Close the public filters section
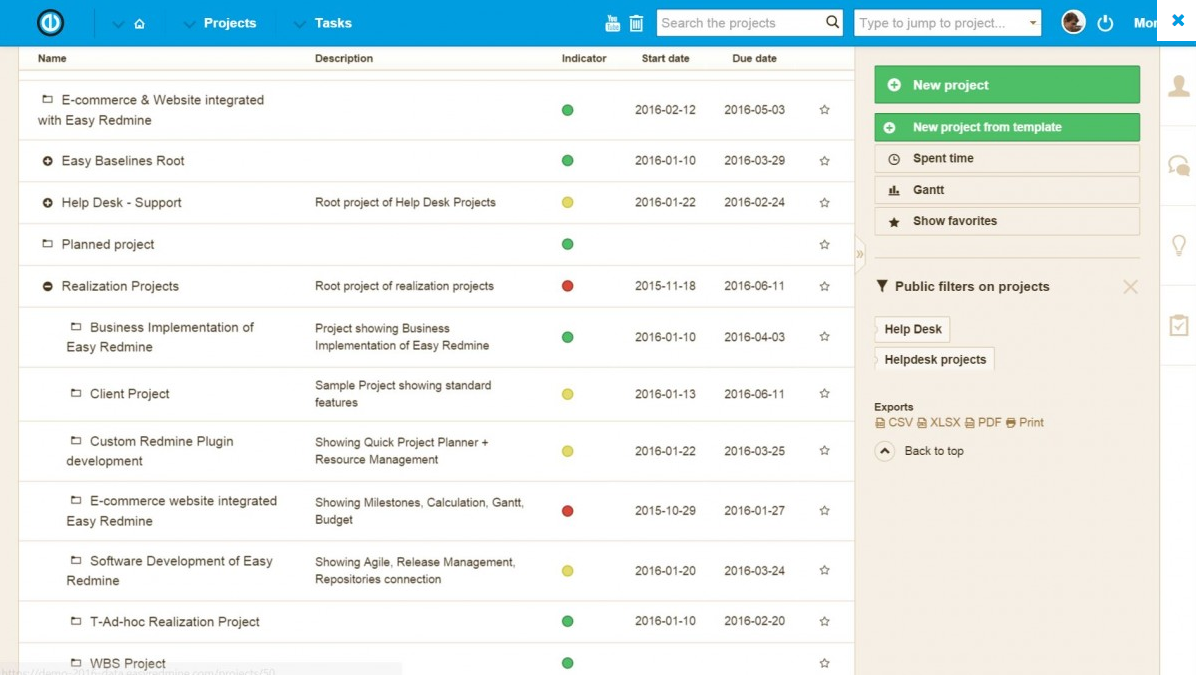The width and height of the screenshot is (1196, 675). point(1130,287)
